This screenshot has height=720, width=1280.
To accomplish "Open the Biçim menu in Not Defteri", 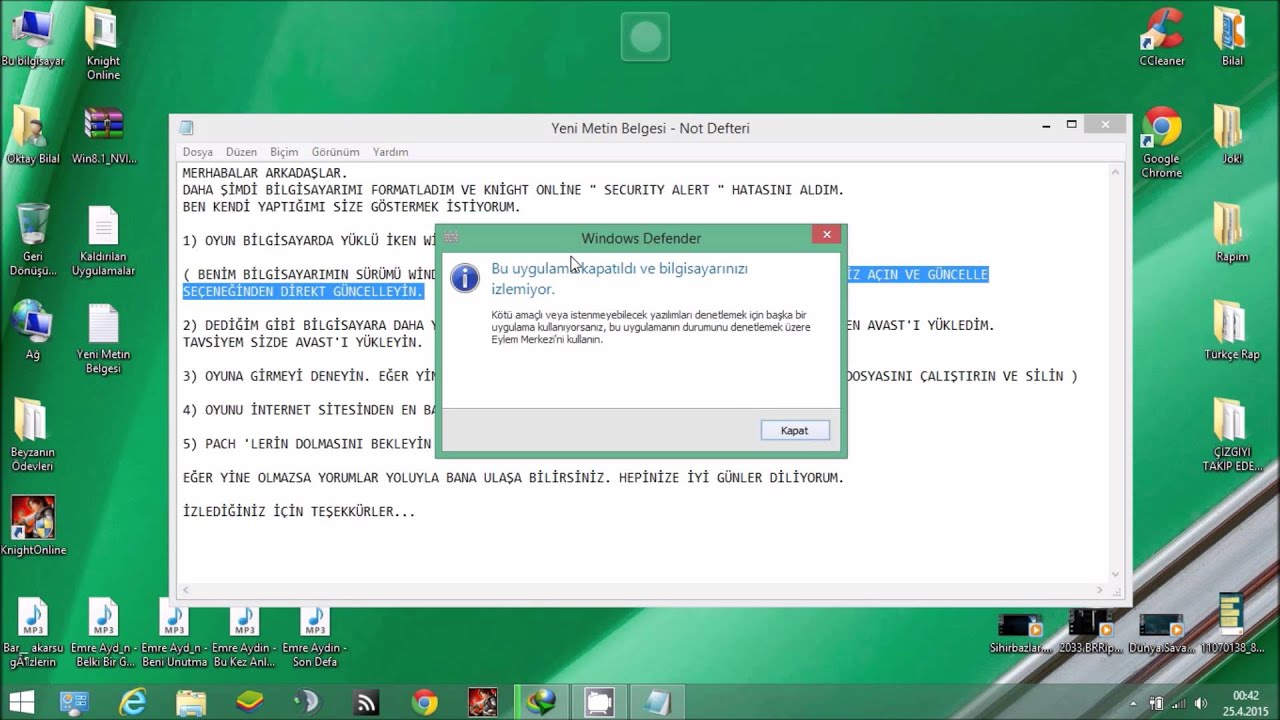I will pos(284,152).
